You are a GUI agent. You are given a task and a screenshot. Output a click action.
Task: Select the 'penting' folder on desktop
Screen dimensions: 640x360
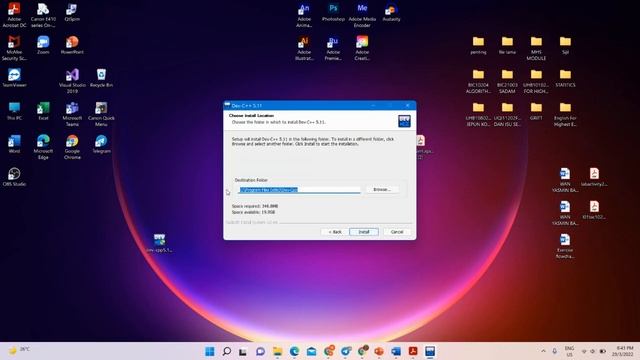tap(478, 45)
